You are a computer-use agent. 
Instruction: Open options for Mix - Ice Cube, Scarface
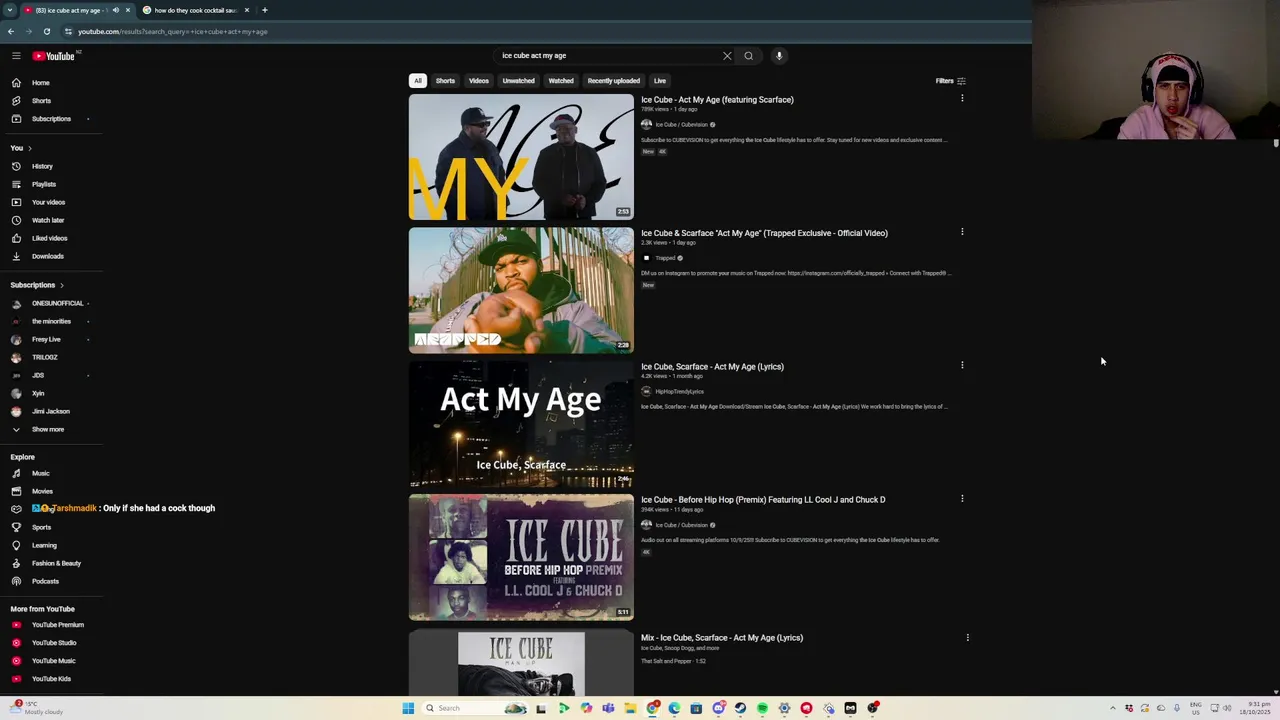click(x=967, y=637)
